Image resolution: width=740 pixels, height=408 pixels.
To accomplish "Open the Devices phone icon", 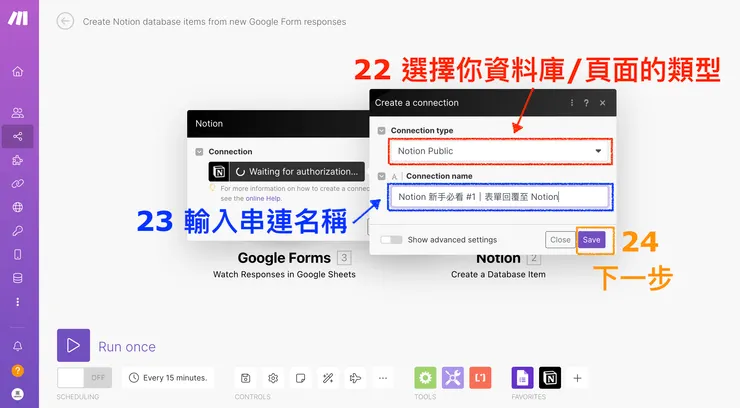I will pos(17,254).
